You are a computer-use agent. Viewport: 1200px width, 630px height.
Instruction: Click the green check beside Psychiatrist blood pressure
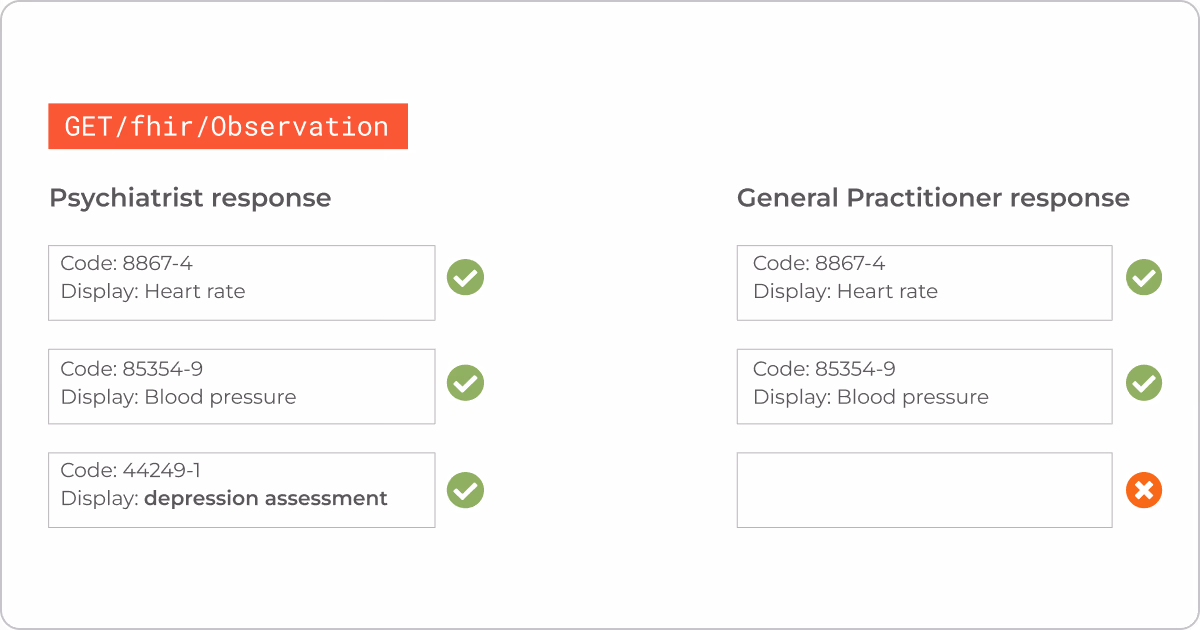pos(465,382)
